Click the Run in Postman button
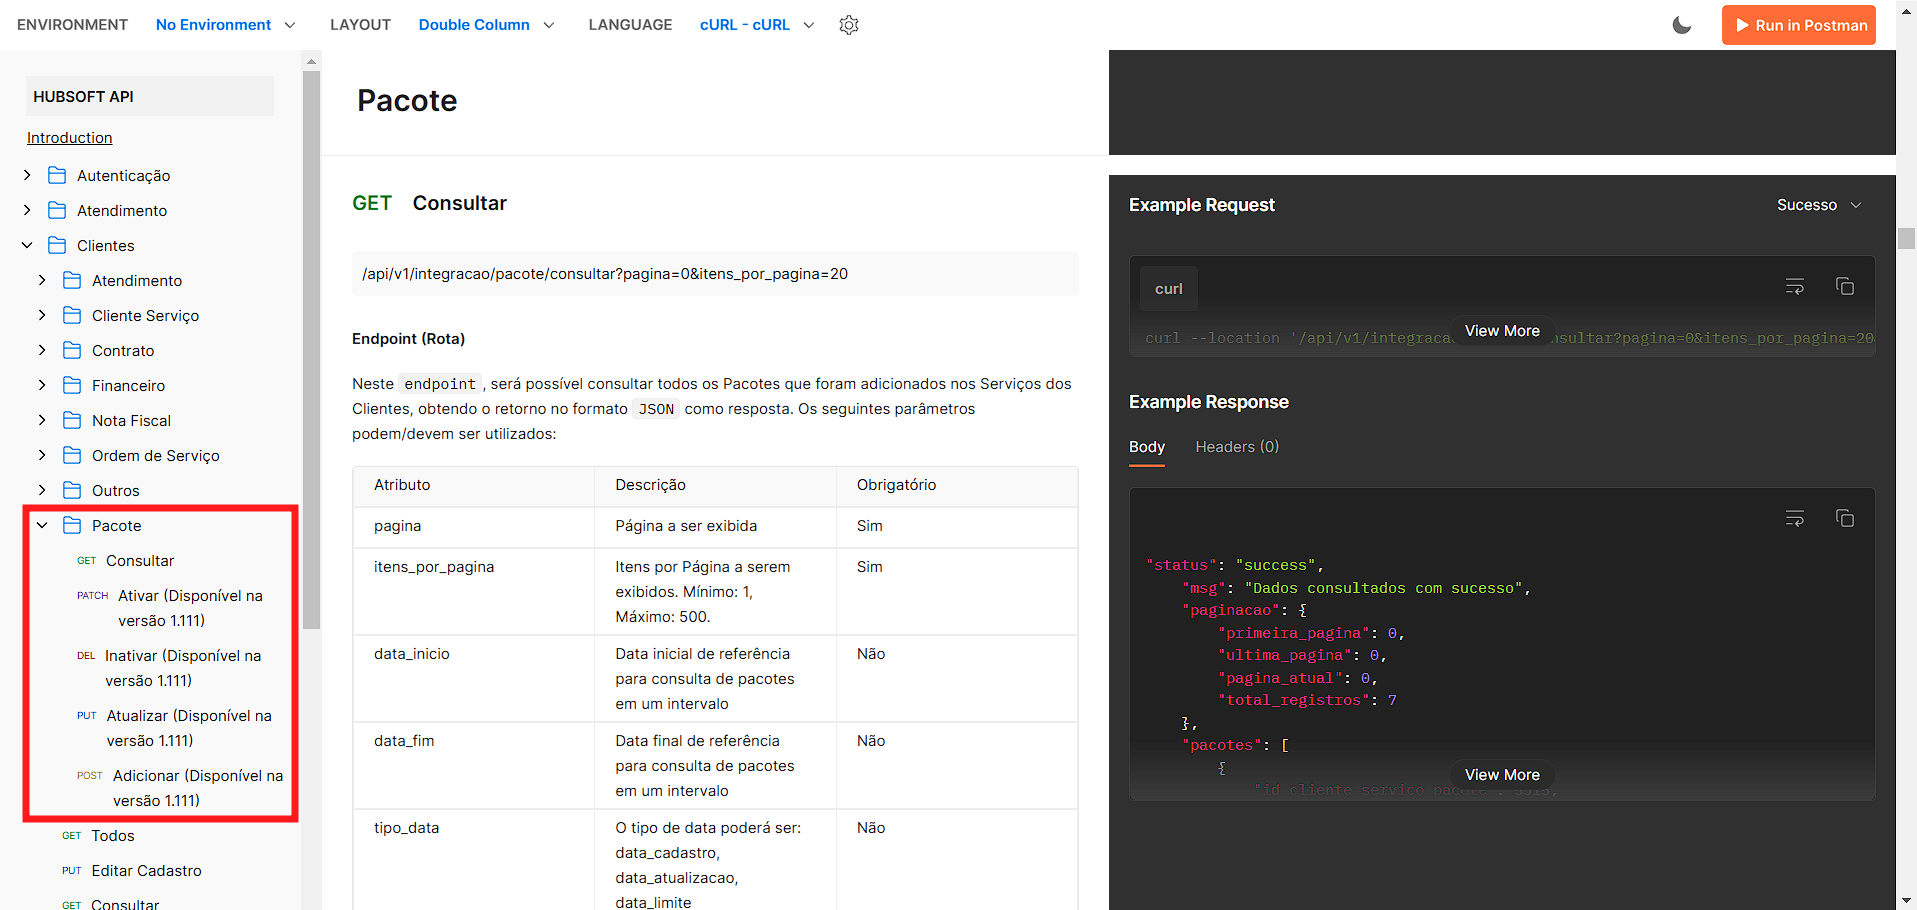This screenshot has width=1917, height=910. (x=1799, y=25)
